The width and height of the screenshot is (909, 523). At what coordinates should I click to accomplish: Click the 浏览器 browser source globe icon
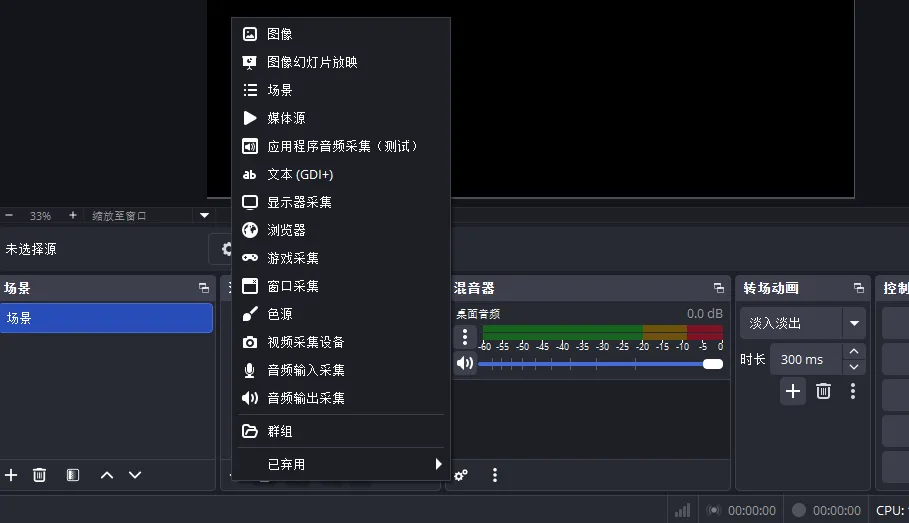coord(250,230)
